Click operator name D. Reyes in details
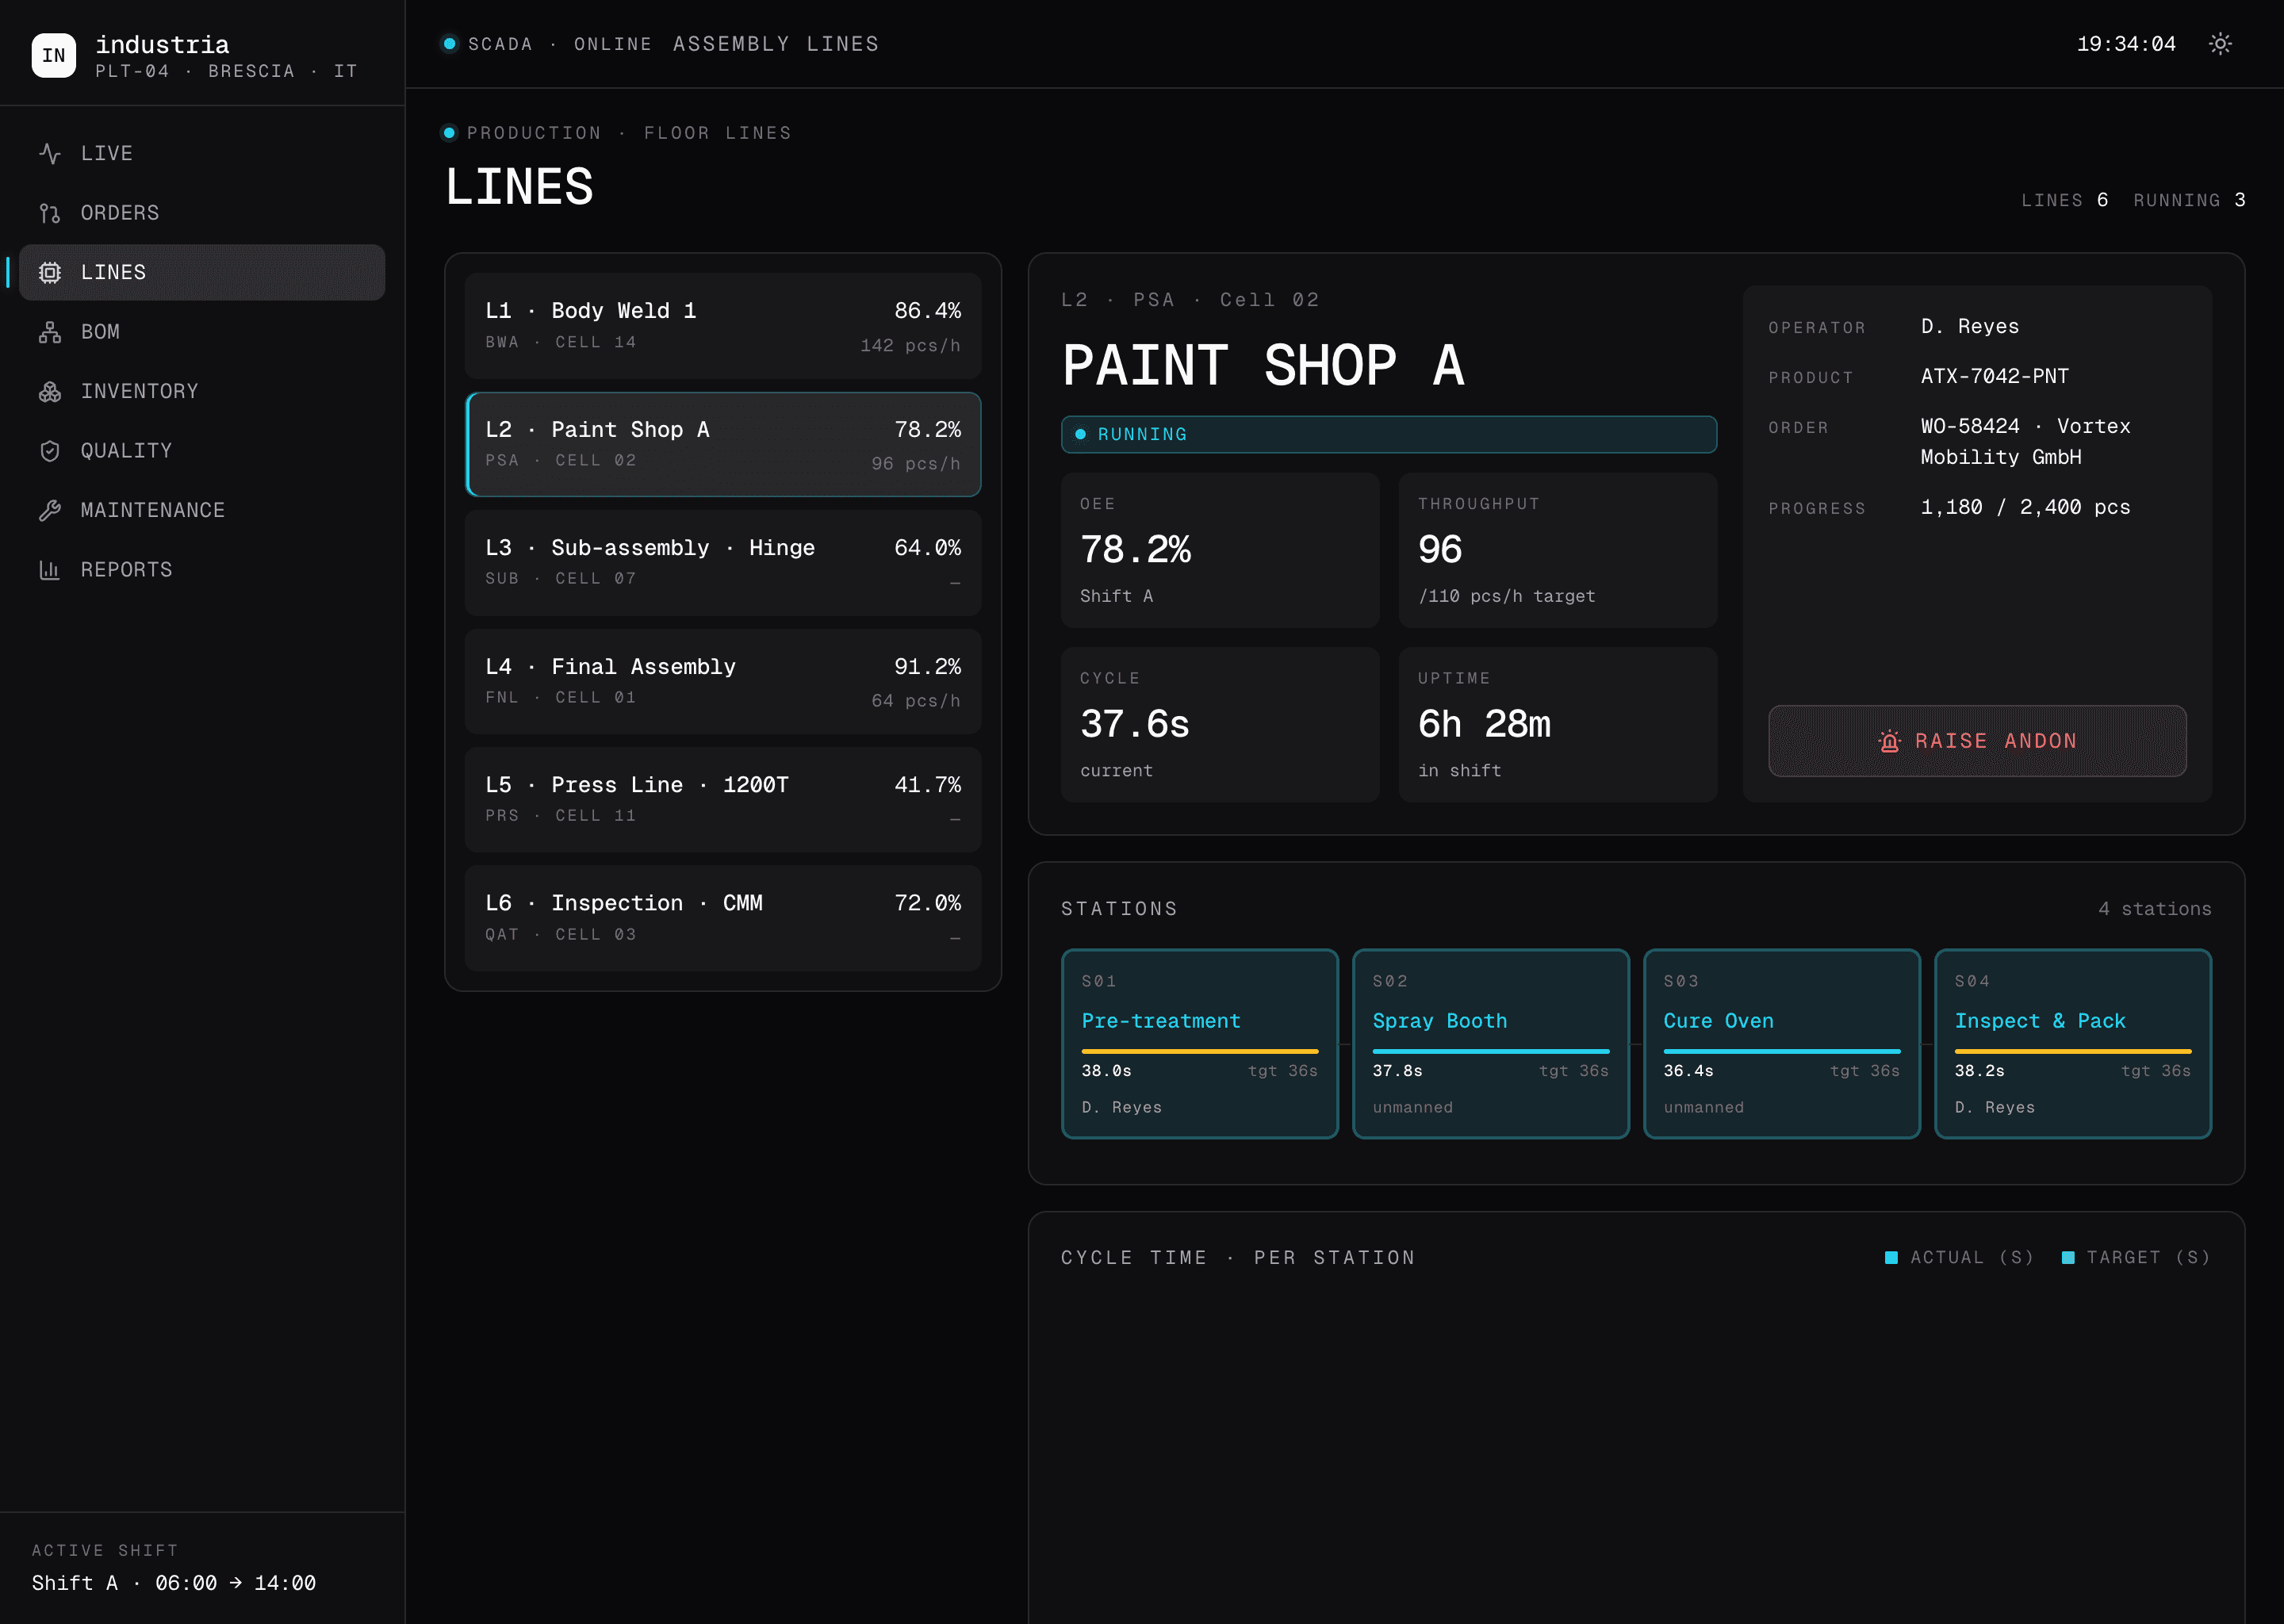This screenshot has height=1624, width=2284. [x=1970, y=327]
